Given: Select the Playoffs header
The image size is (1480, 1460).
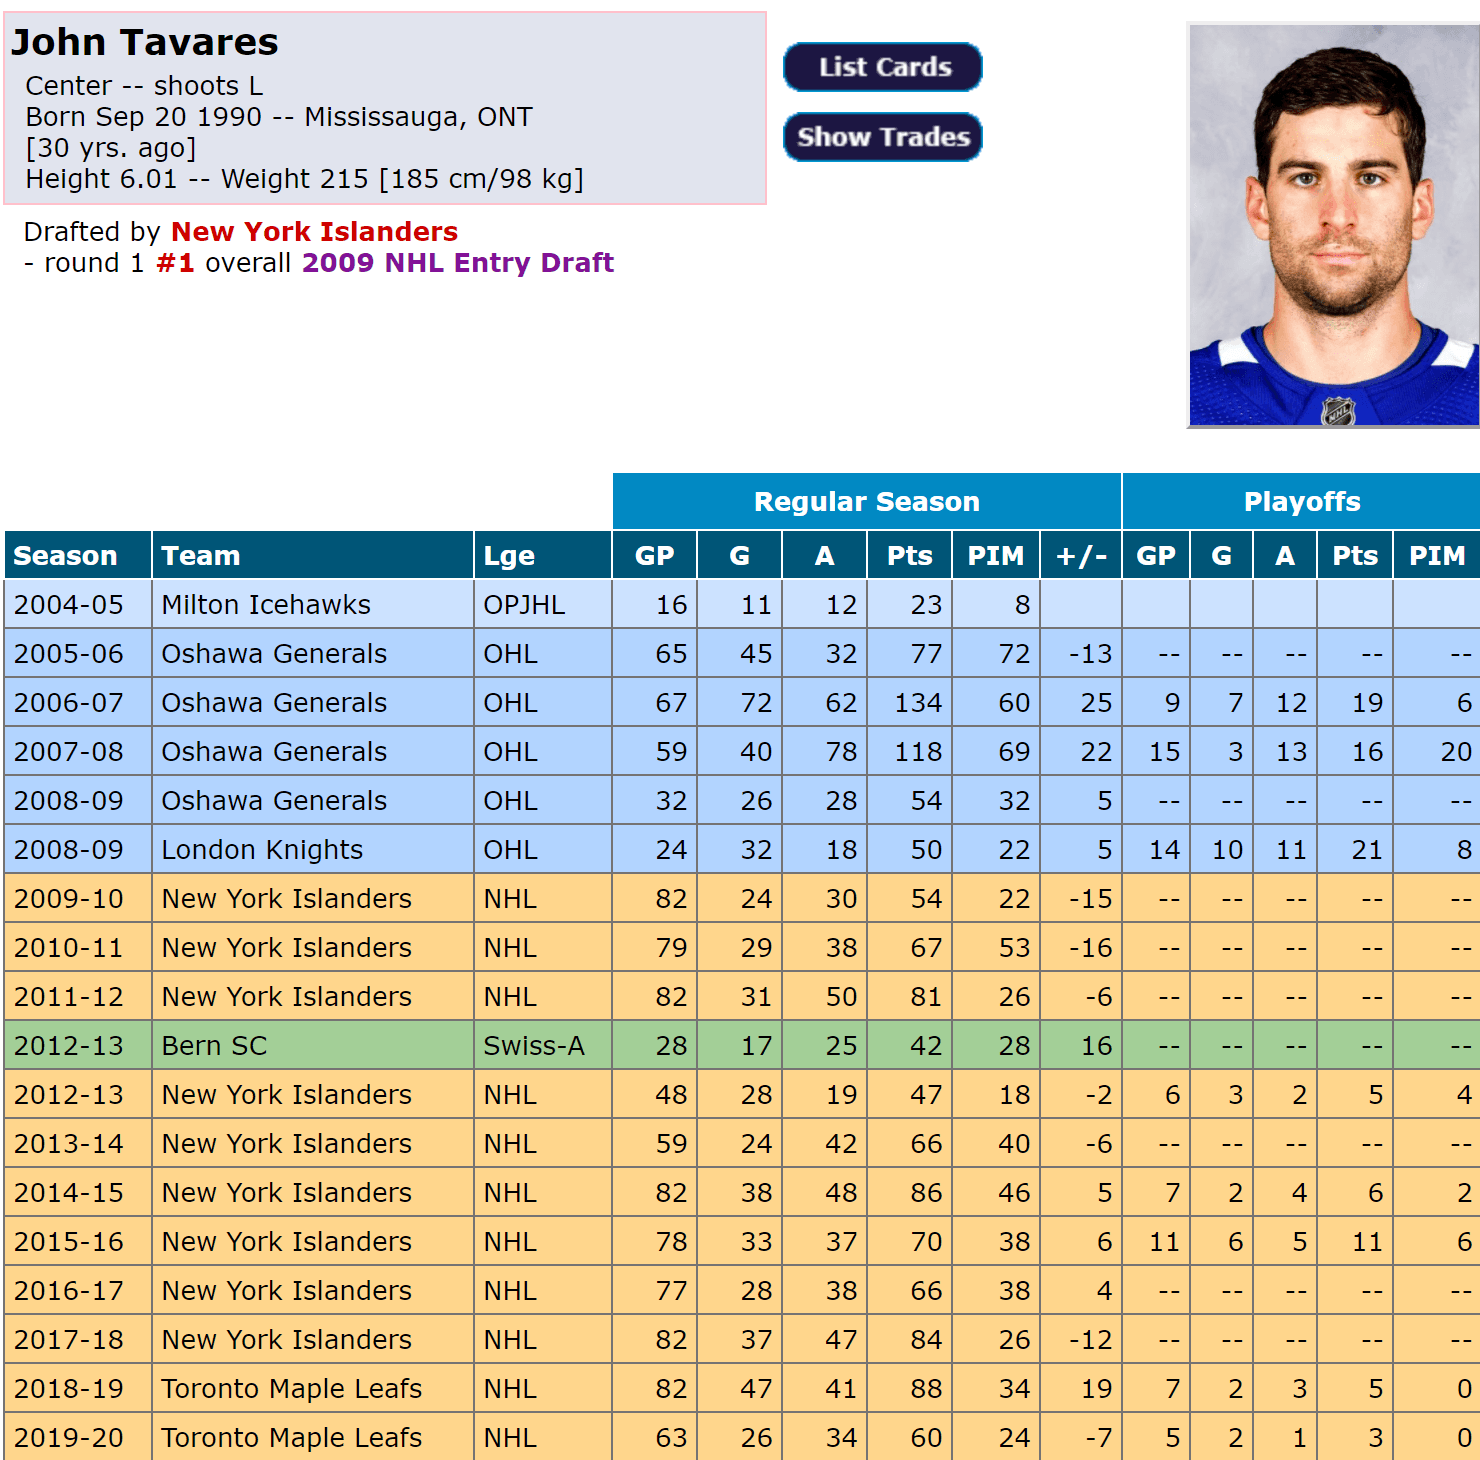Looking at the screenshot, I should tap(1301, 502).
